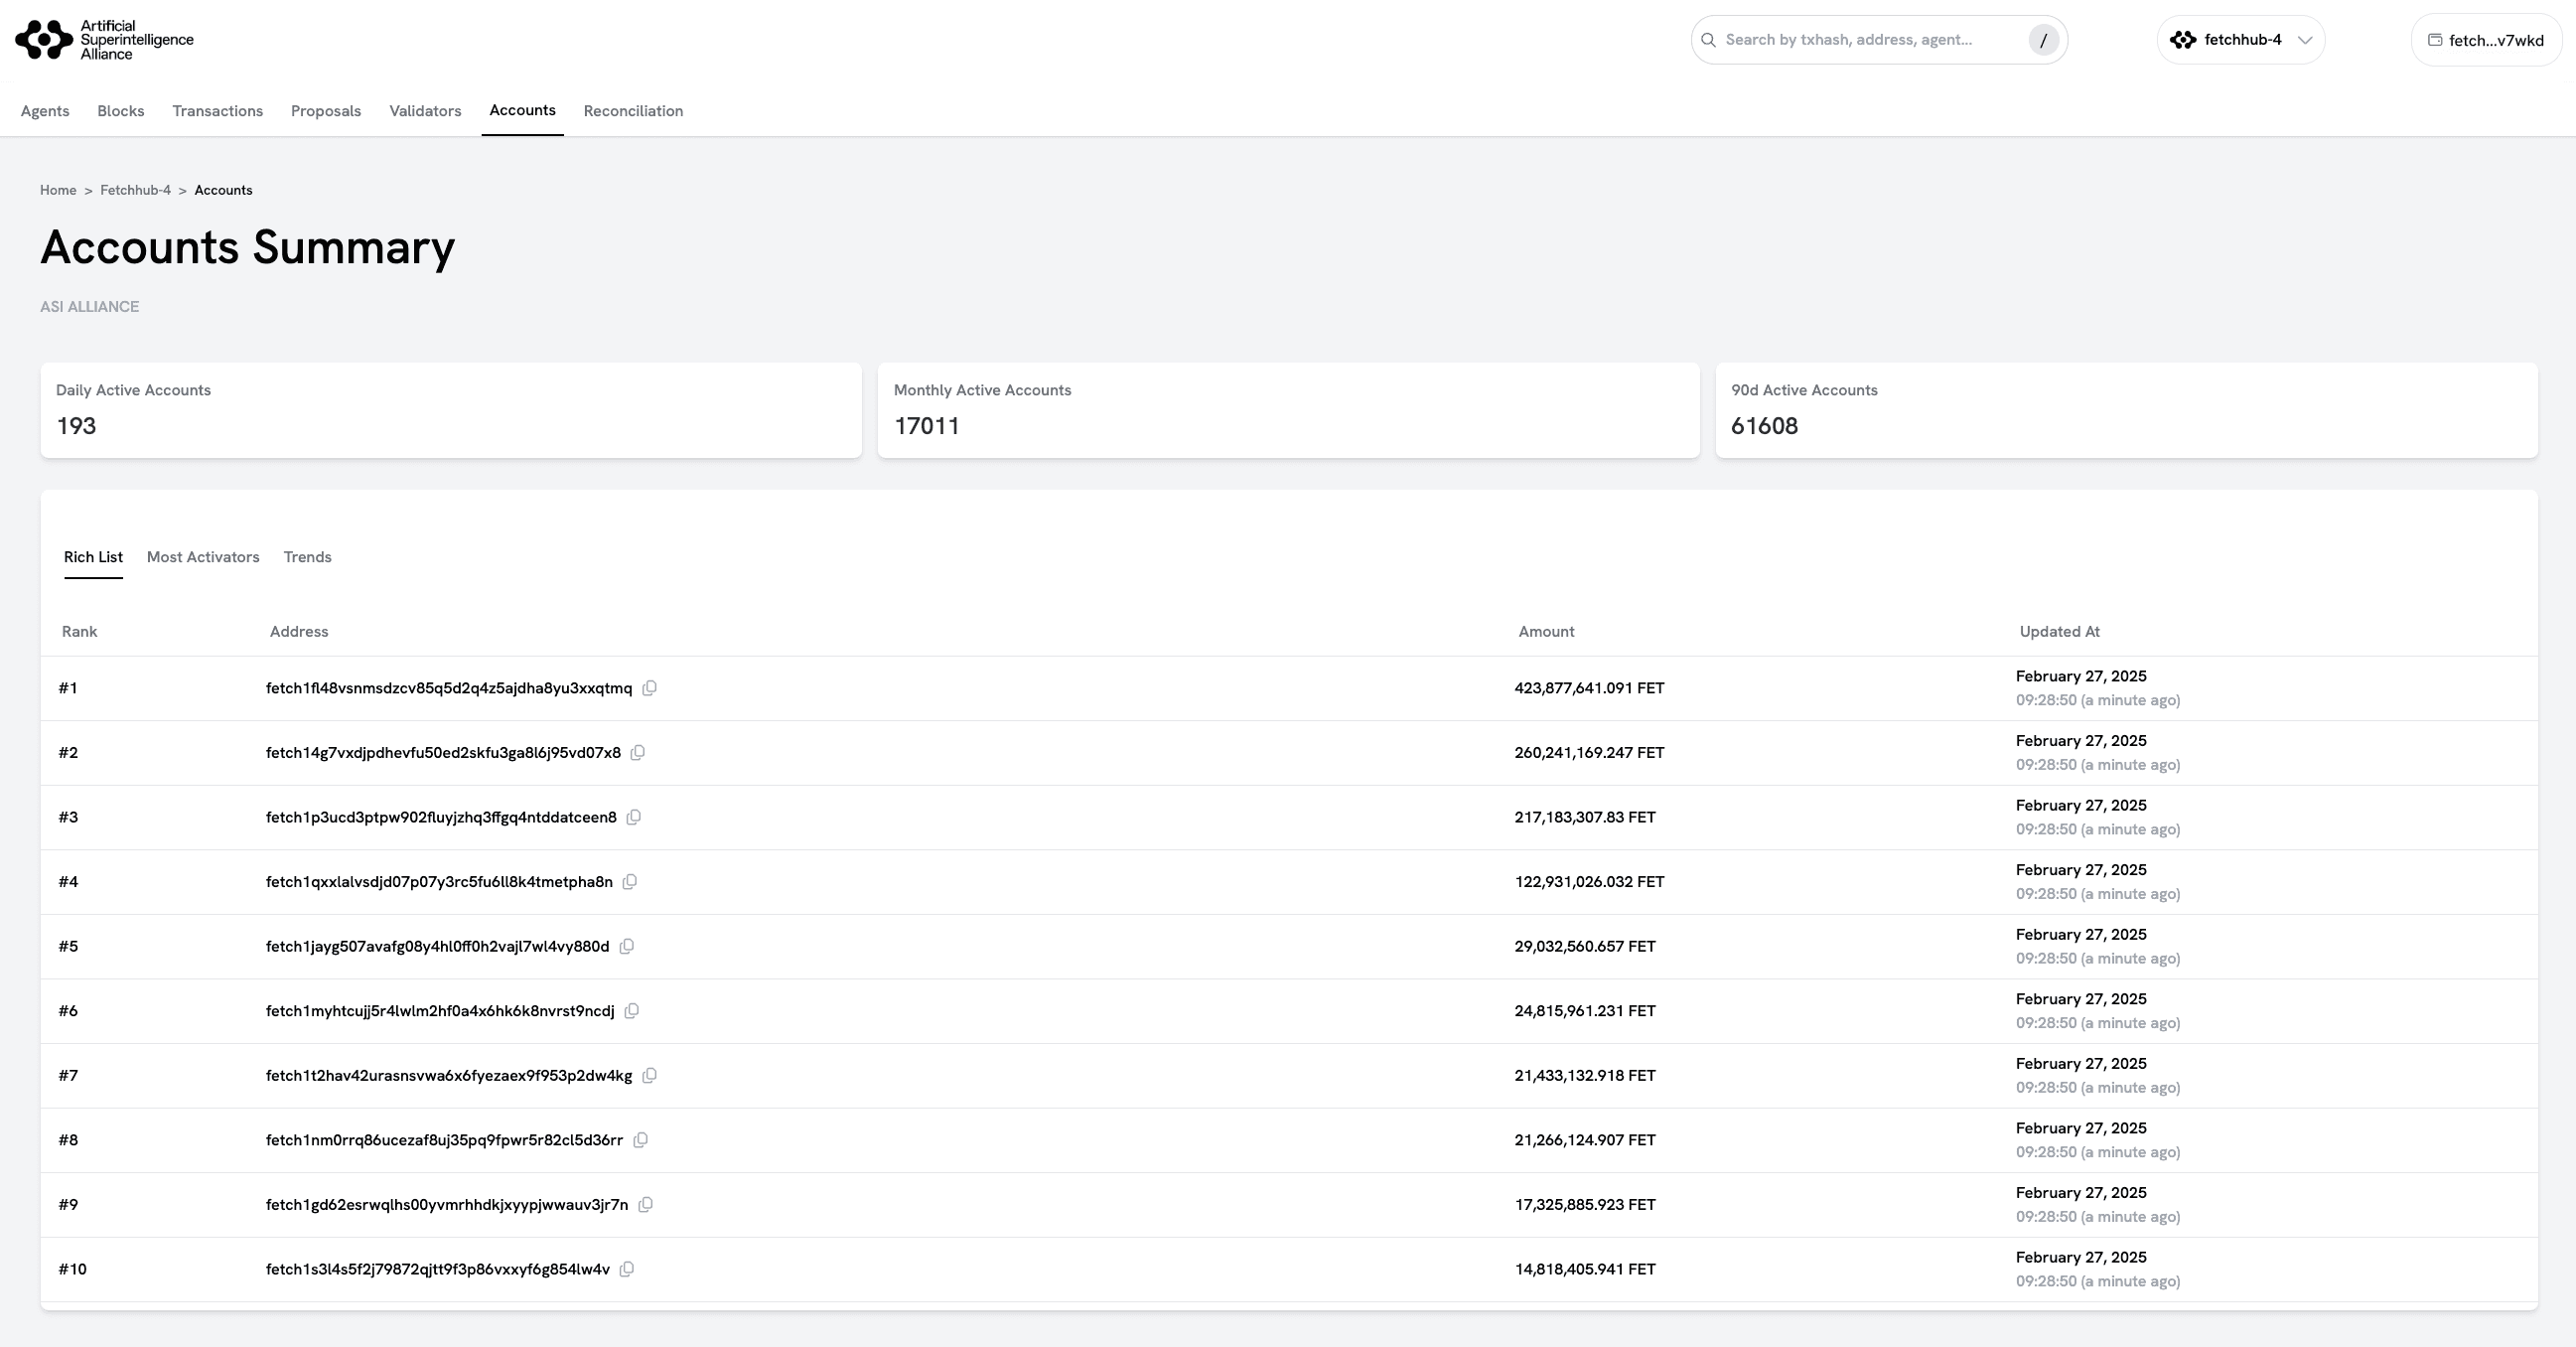Viewport: 2576px width, 1347px height.
Task: Click the Home breadcrumb link
Action: pos(58,190)
